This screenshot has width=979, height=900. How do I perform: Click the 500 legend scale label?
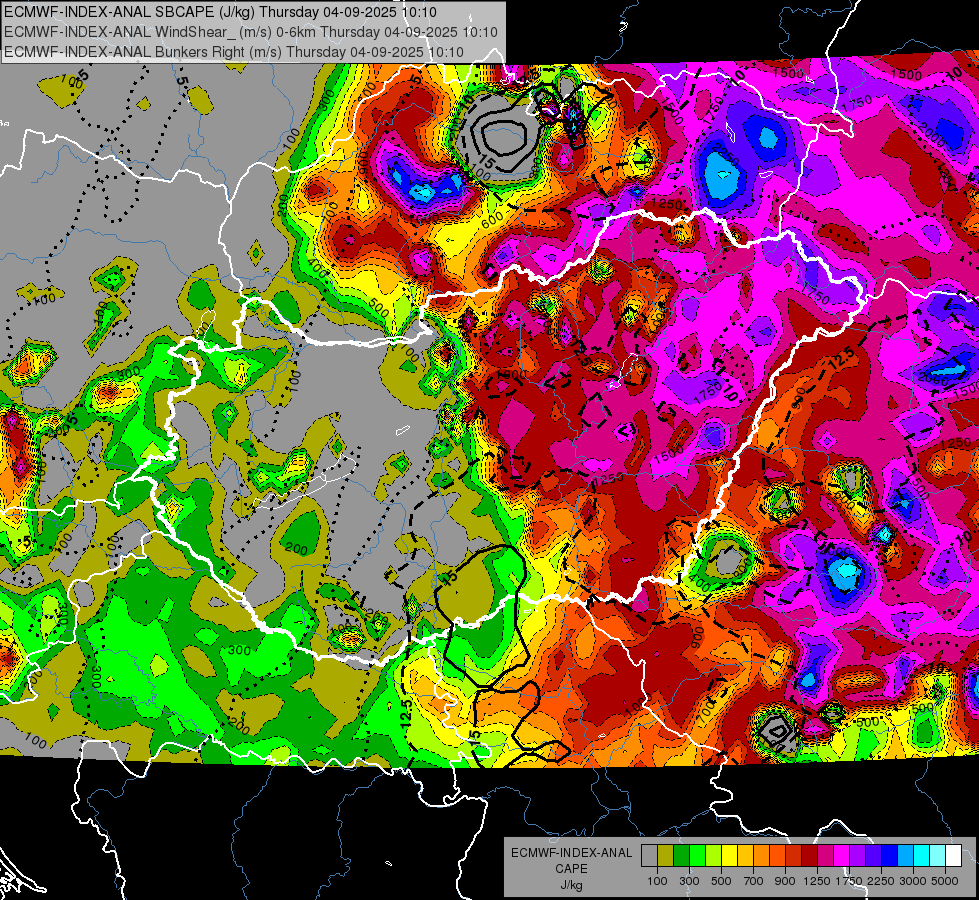pos(721,881)
